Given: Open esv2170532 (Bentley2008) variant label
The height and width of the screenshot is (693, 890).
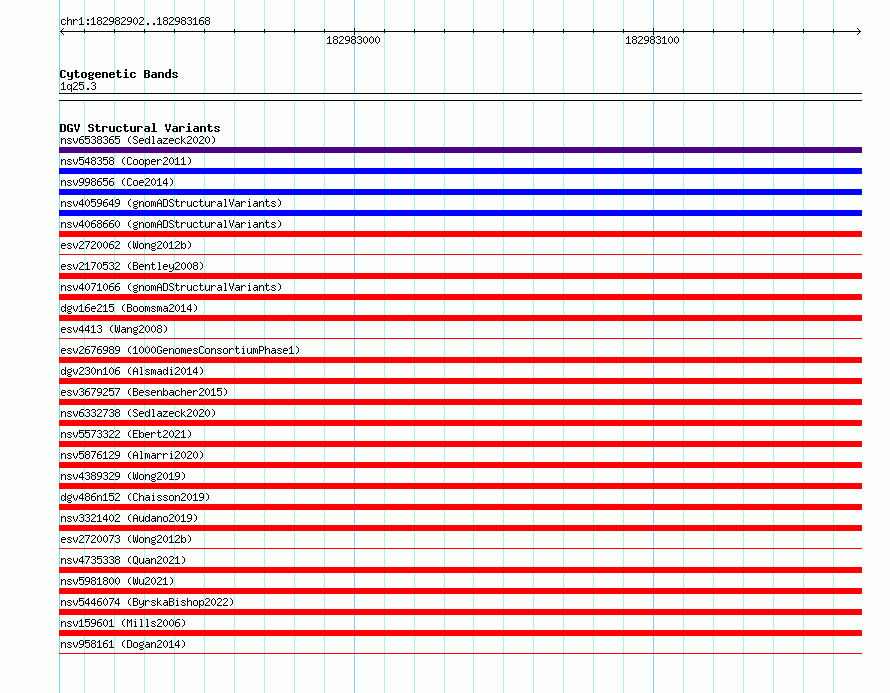Looking at the screenshot, I should click(x=132, y=266).
